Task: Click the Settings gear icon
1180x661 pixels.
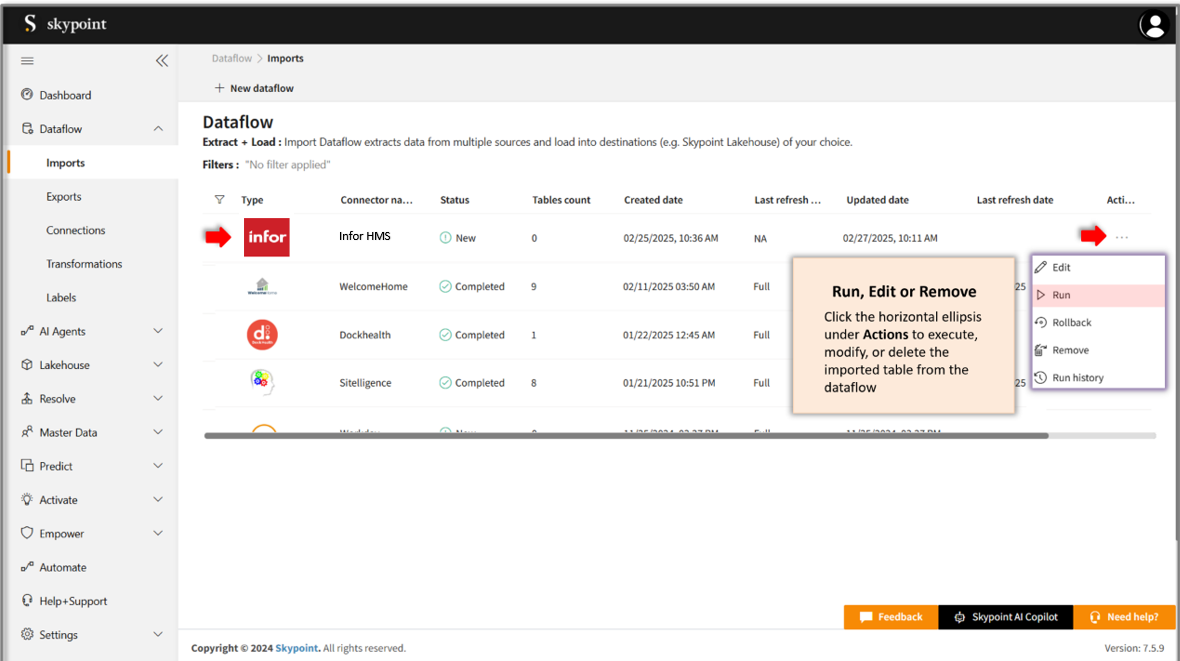Action: click(27, 634)
